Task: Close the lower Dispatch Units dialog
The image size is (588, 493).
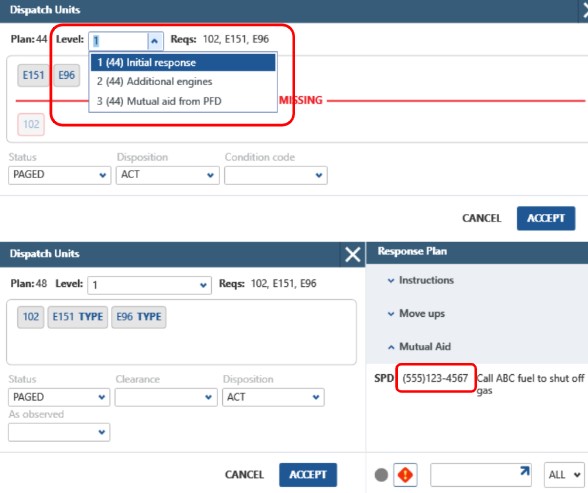Action: click(352, 254)
